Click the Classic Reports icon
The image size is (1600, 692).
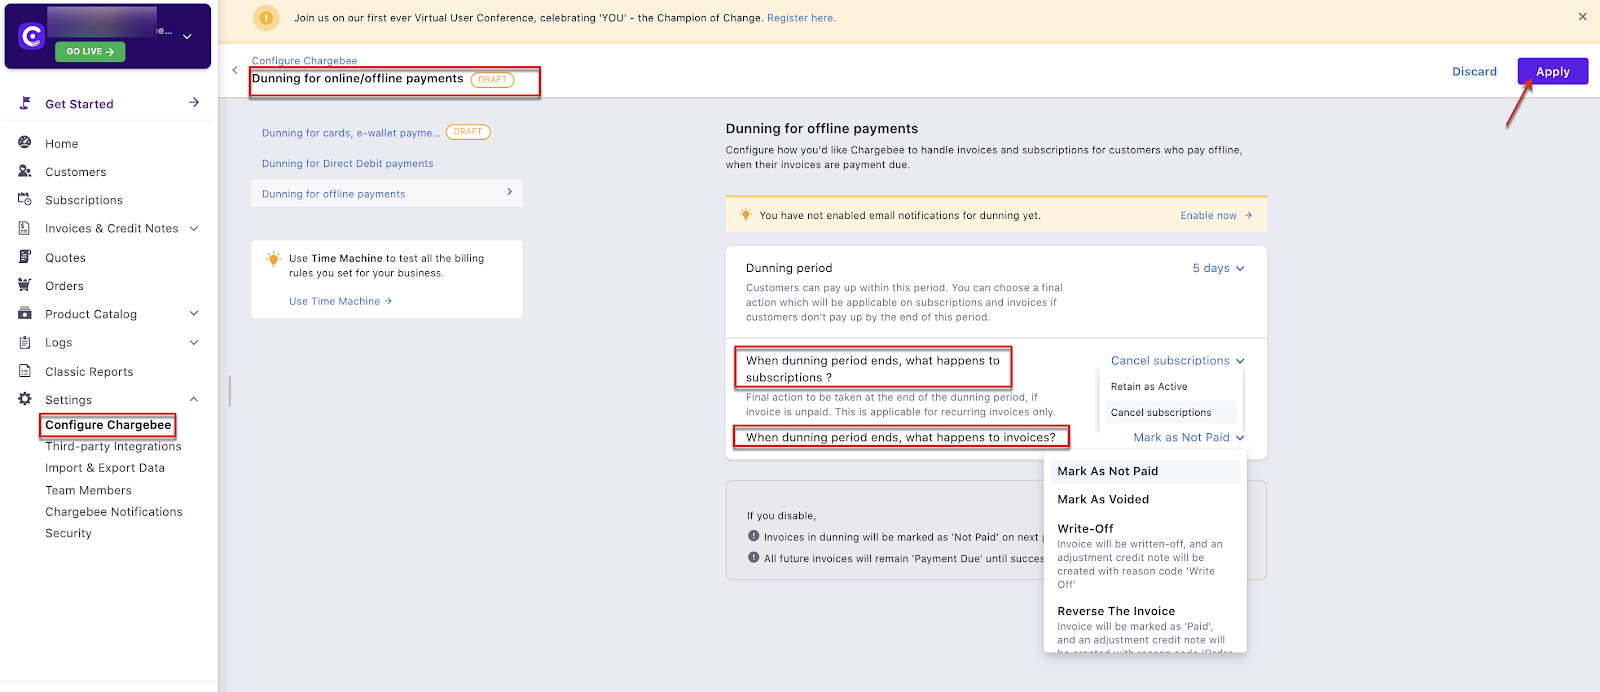tap(25, 371)
